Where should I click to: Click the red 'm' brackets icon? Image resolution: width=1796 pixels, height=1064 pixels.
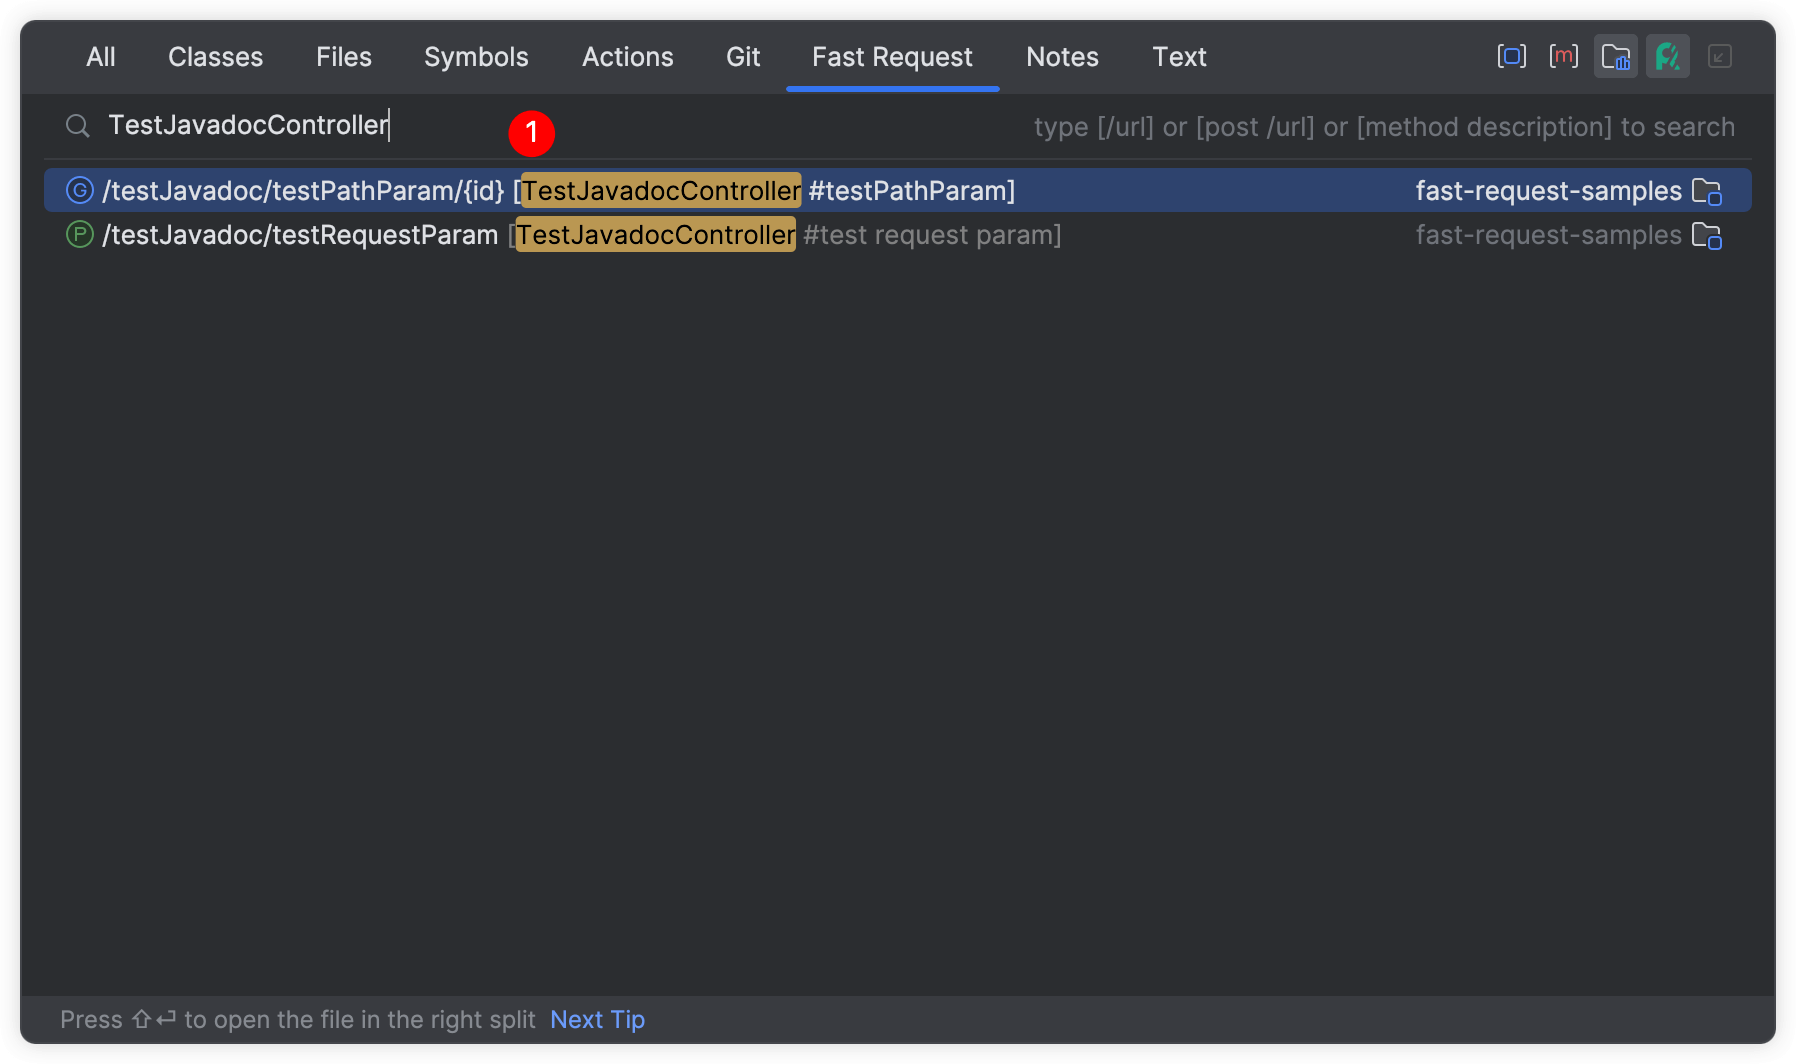[1563, 56]
